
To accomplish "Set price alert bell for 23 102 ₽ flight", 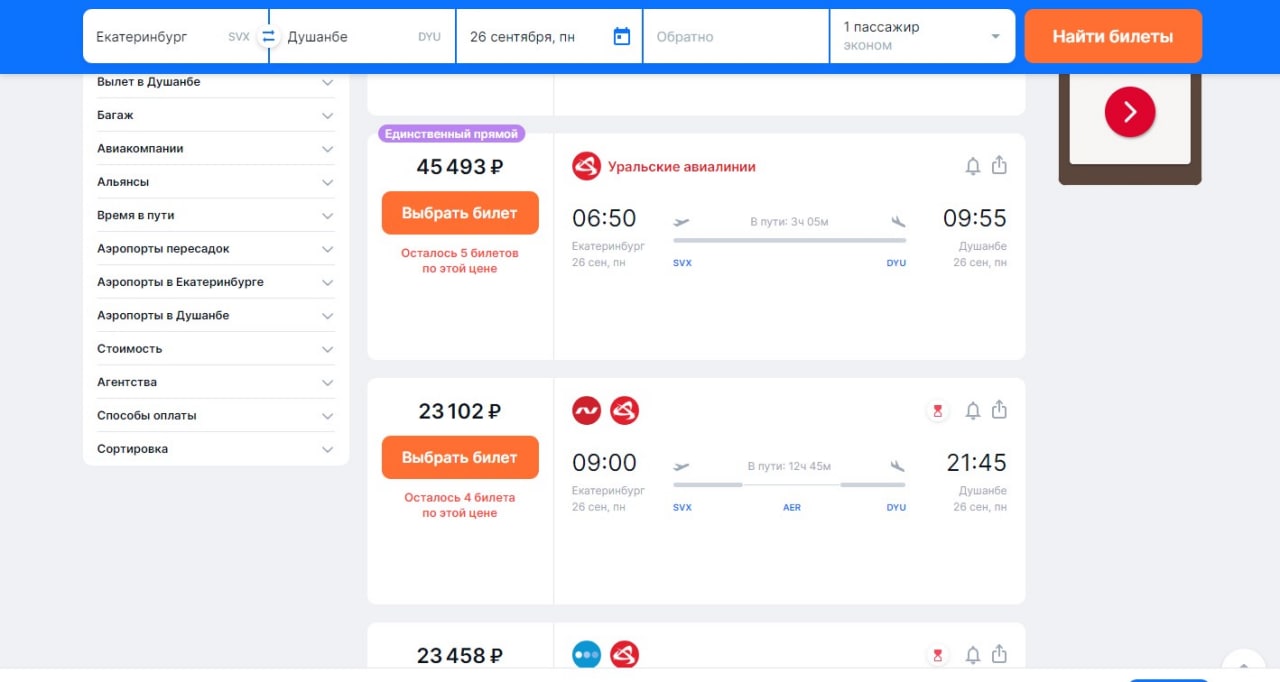I will 972,411.
